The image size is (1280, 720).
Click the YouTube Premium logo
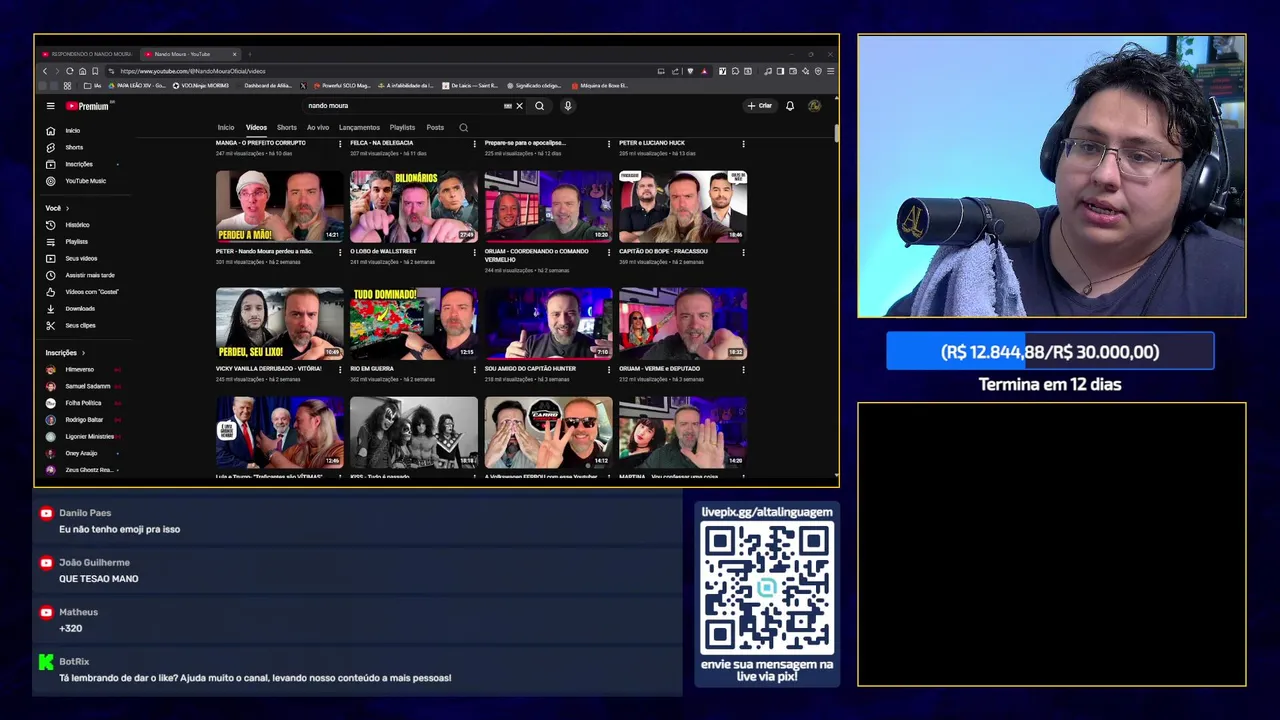(x=87, y=106)
